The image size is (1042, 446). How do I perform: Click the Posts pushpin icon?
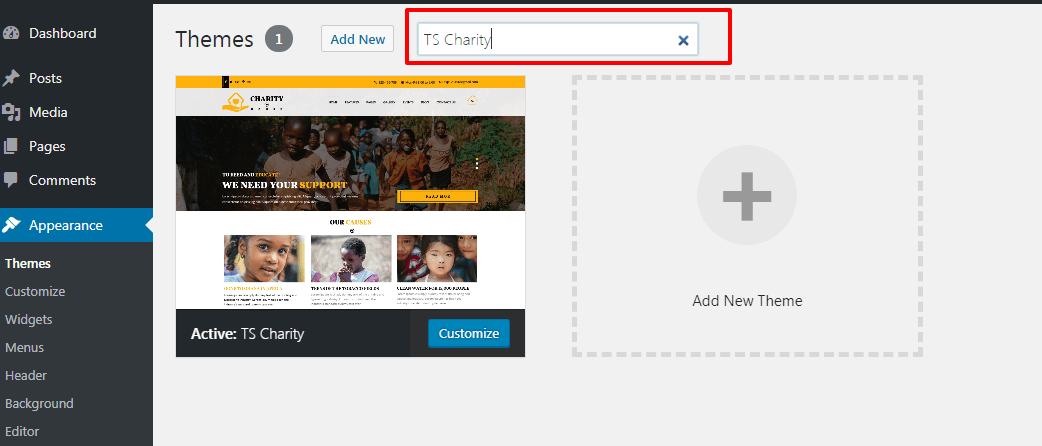tap(11, 78)
